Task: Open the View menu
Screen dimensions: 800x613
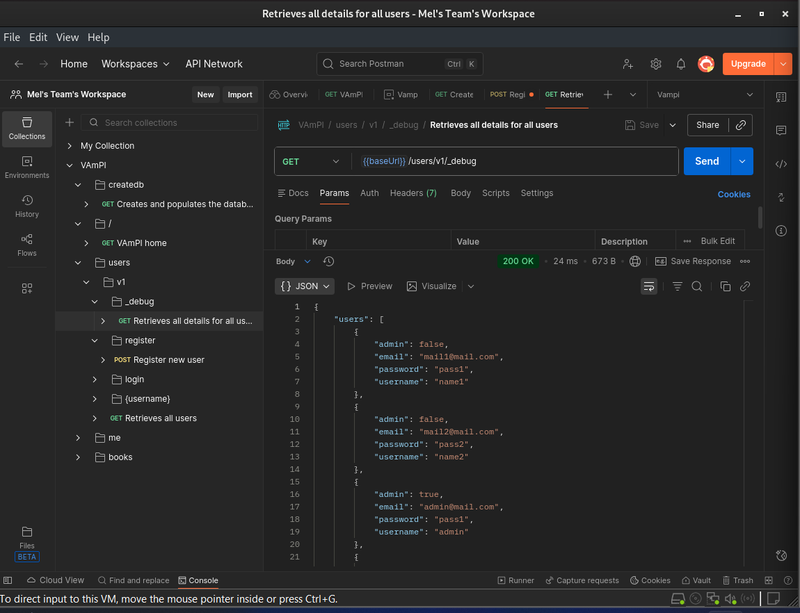Action: [x=67, y=37]
